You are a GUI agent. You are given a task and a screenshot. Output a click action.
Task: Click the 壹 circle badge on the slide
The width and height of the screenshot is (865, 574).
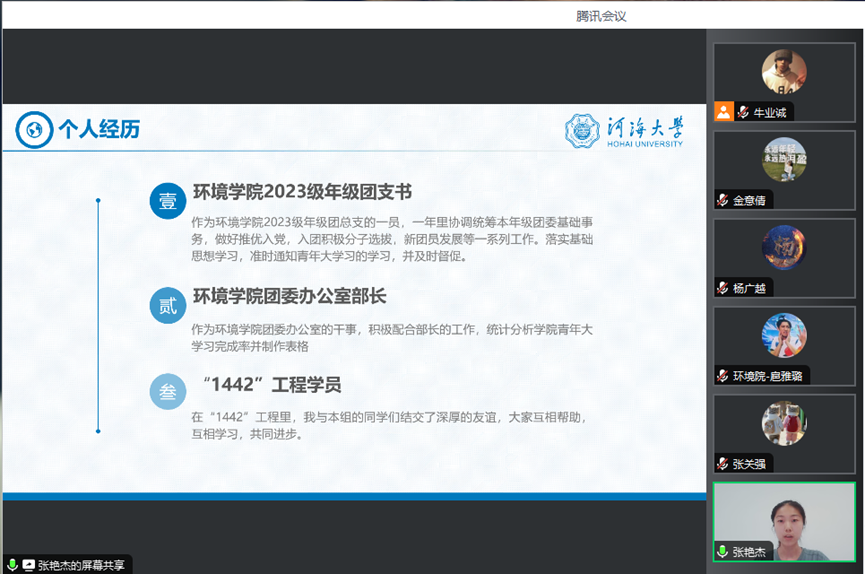coord(168,201)
